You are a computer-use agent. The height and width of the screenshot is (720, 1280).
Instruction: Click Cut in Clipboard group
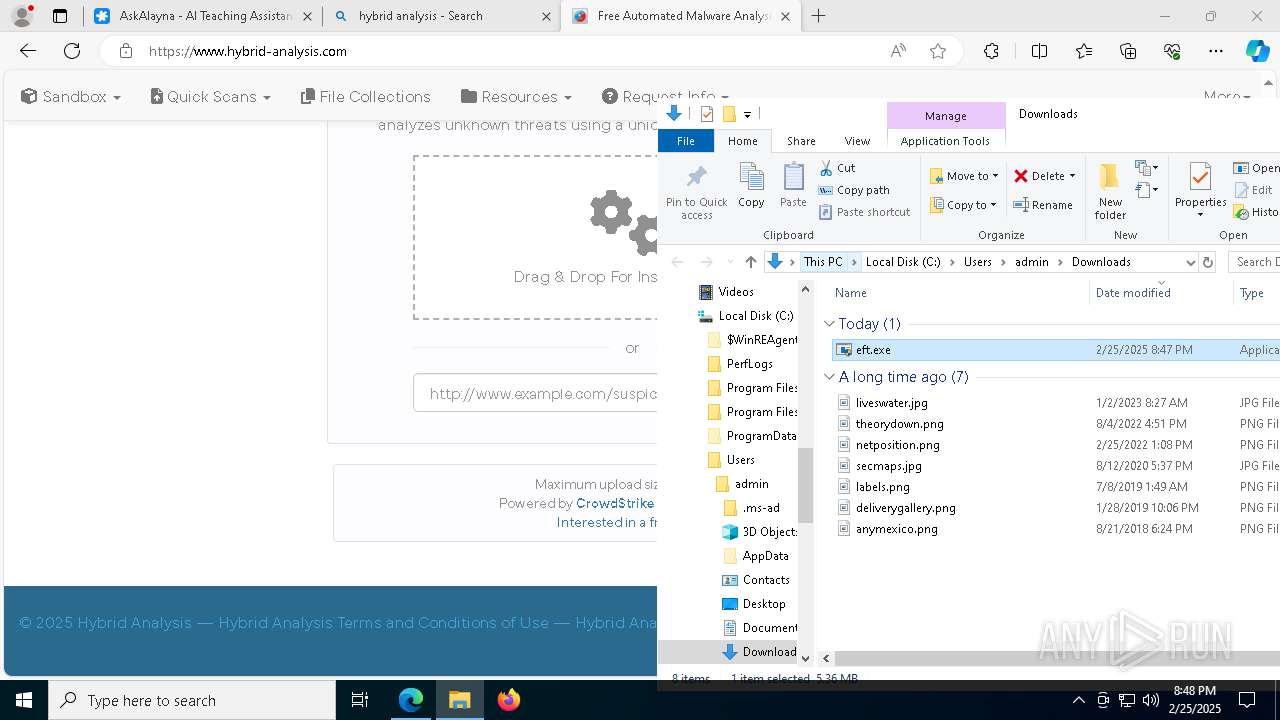pyautogui.click(x=837, y=168)
